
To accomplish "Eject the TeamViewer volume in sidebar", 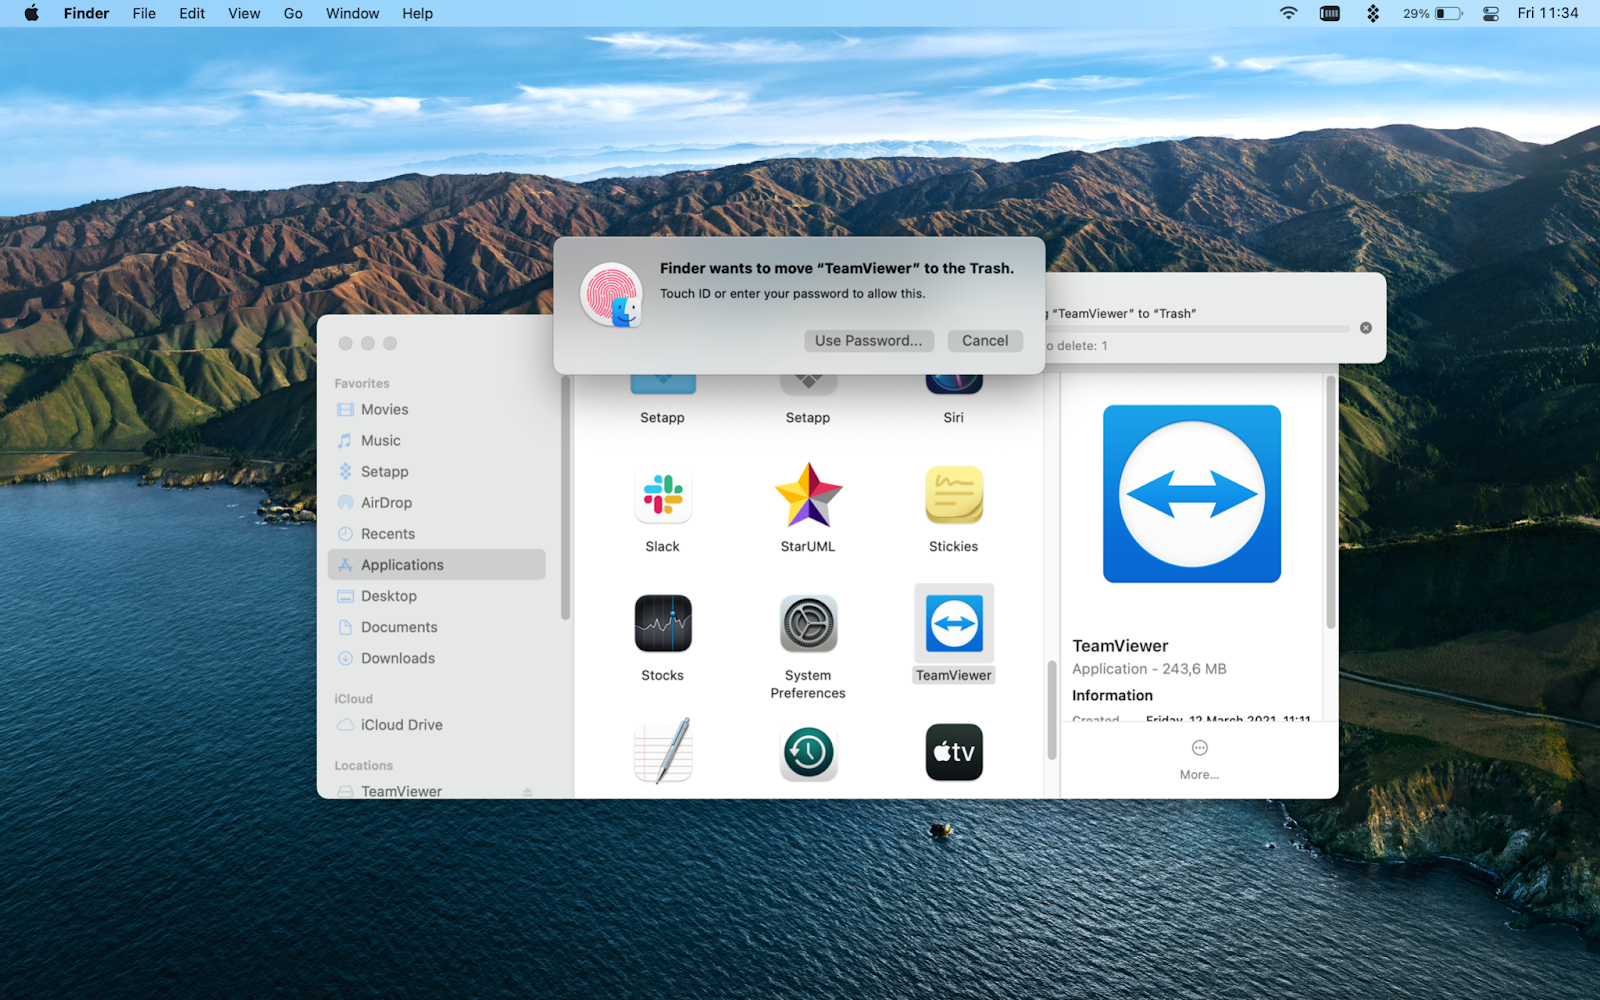I will 527,792.
